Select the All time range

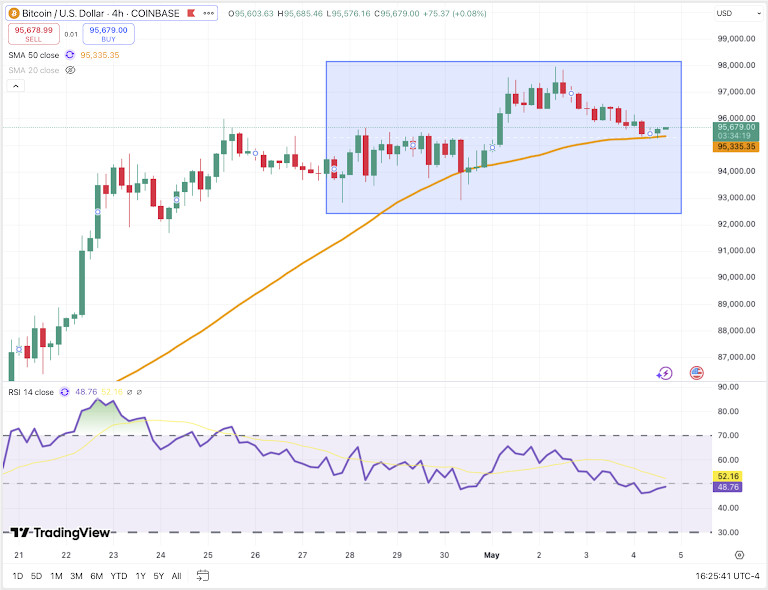[176, 576]
